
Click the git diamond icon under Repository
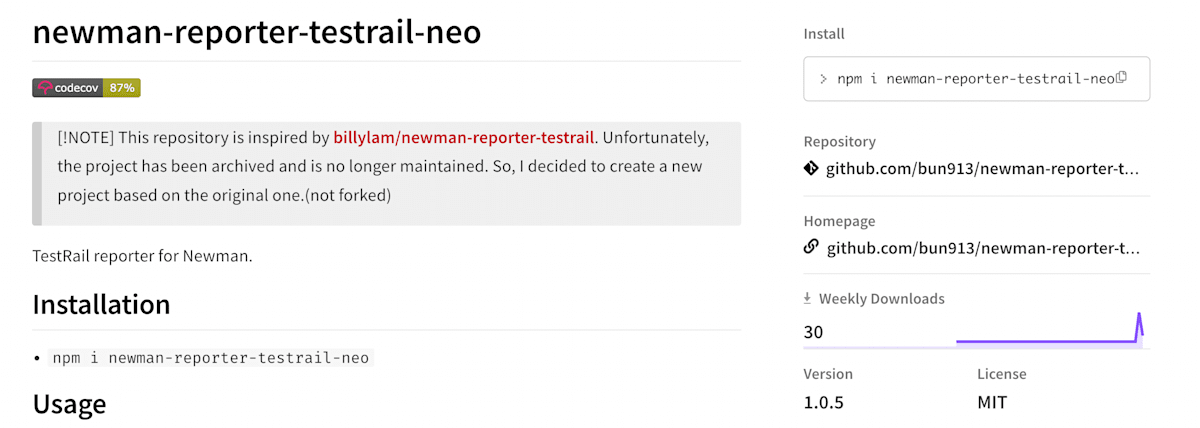click(x=811, y=168)
